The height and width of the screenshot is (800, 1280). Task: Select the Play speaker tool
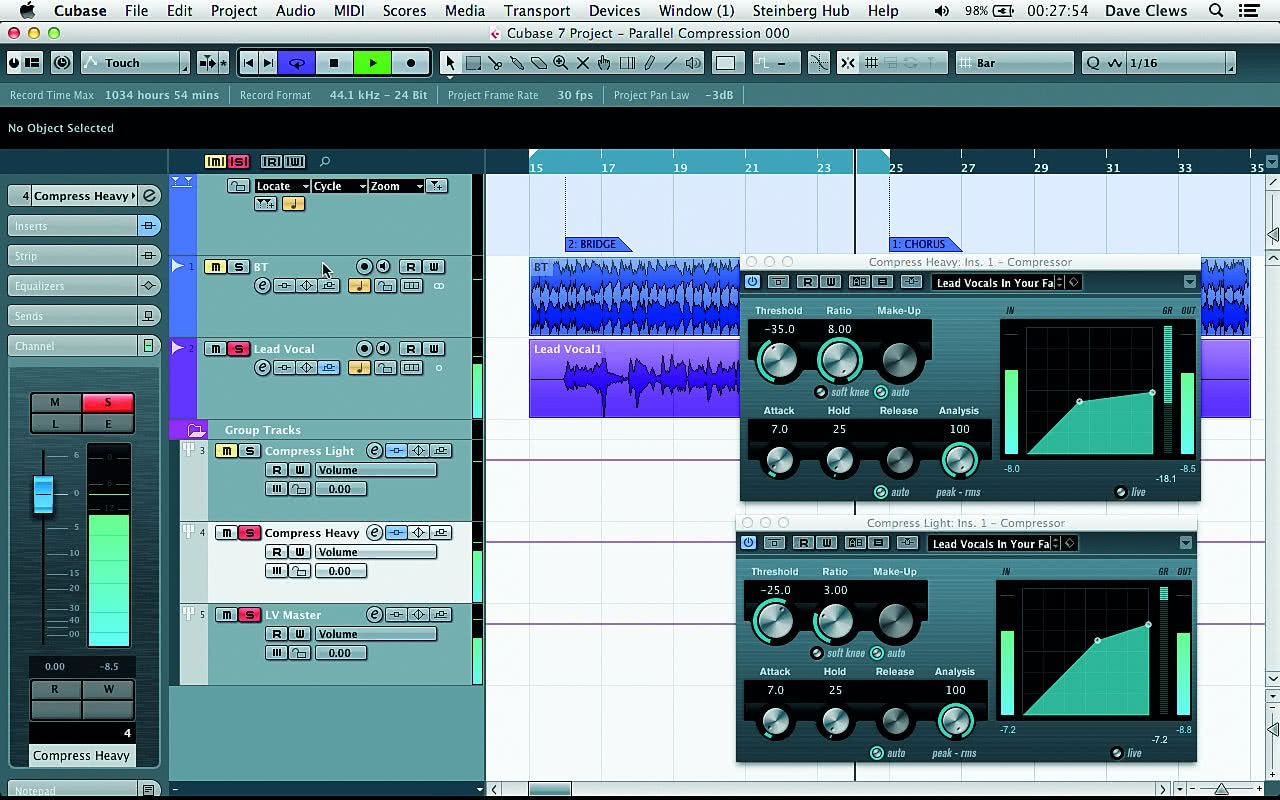[x=693, y=63]
